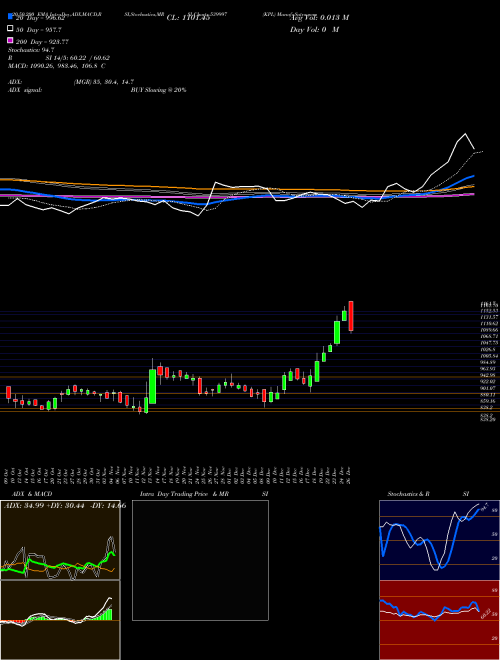This screenshot has width=500, height=660.
Task: Click the '(MGR) 35, 30.4, 14.7' ADX values
Action: 104,82
